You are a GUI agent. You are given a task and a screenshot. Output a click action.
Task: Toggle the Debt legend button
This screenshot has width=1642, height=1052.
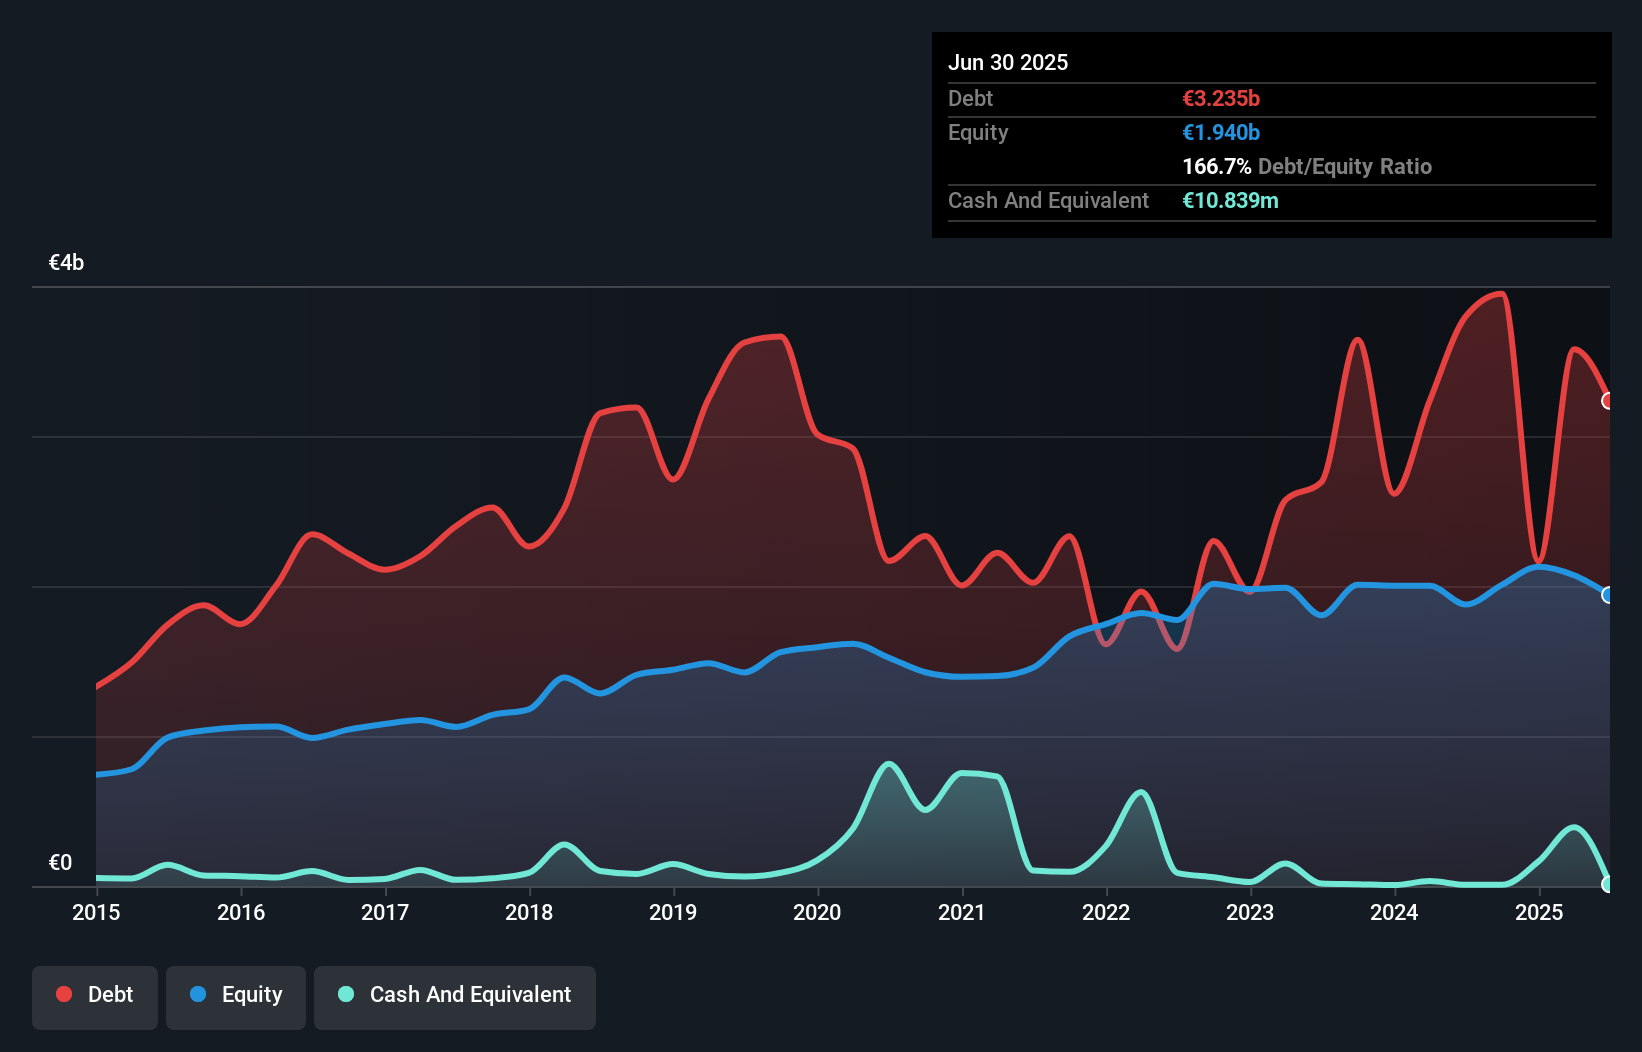[95, 997]
